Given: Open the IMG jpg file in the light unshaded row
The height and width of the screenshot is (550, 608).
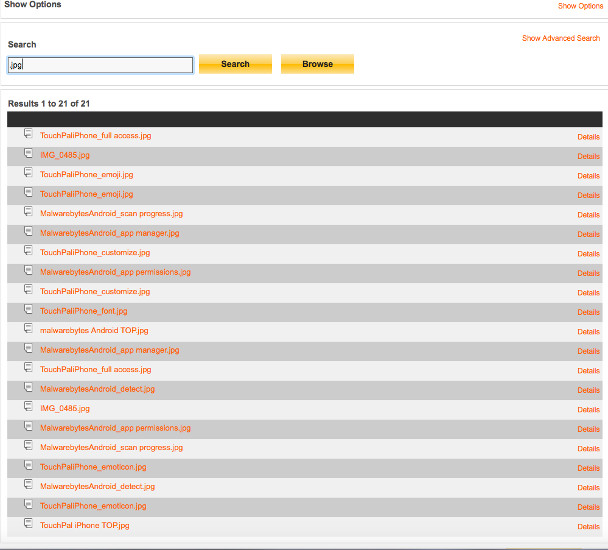Looking at the screenshot, I should click(65, 408).
